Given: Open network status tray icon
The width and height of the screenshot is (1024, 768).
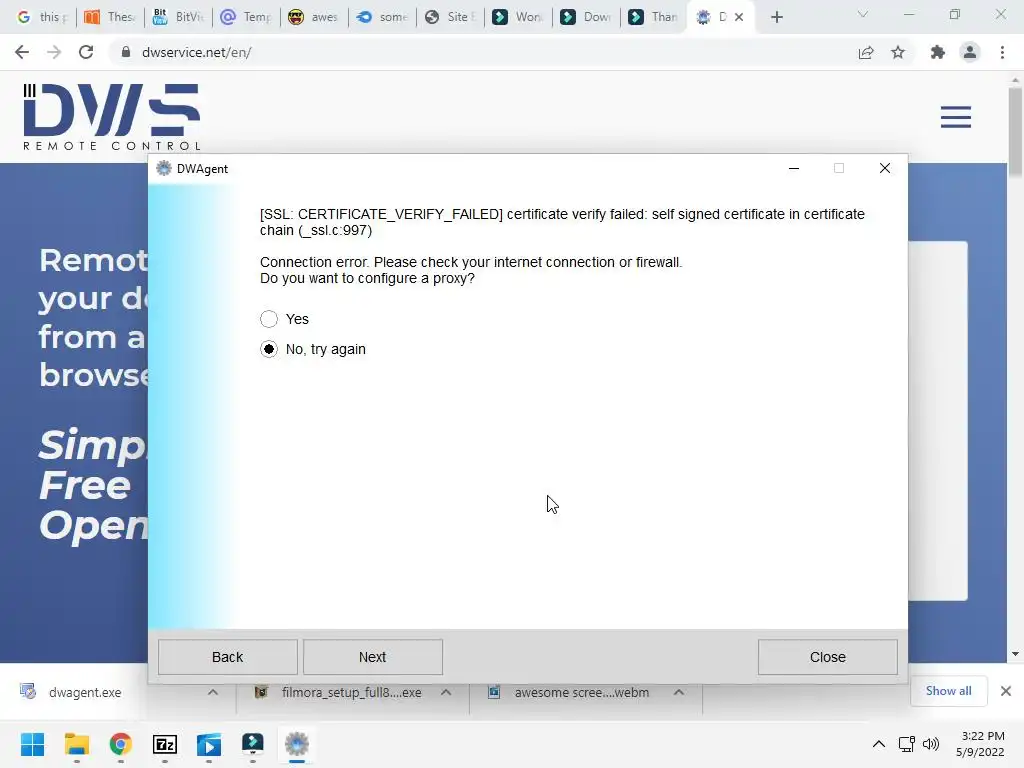Looking at the screenshot, I should coord(906,744).
